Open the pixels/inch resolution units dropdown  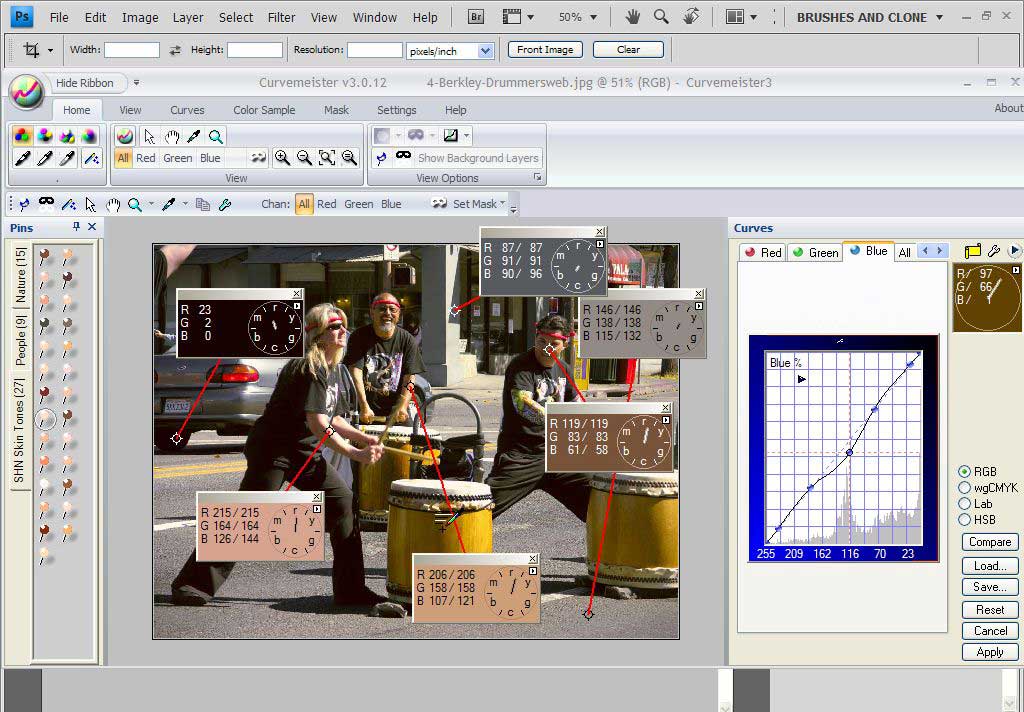485,51
